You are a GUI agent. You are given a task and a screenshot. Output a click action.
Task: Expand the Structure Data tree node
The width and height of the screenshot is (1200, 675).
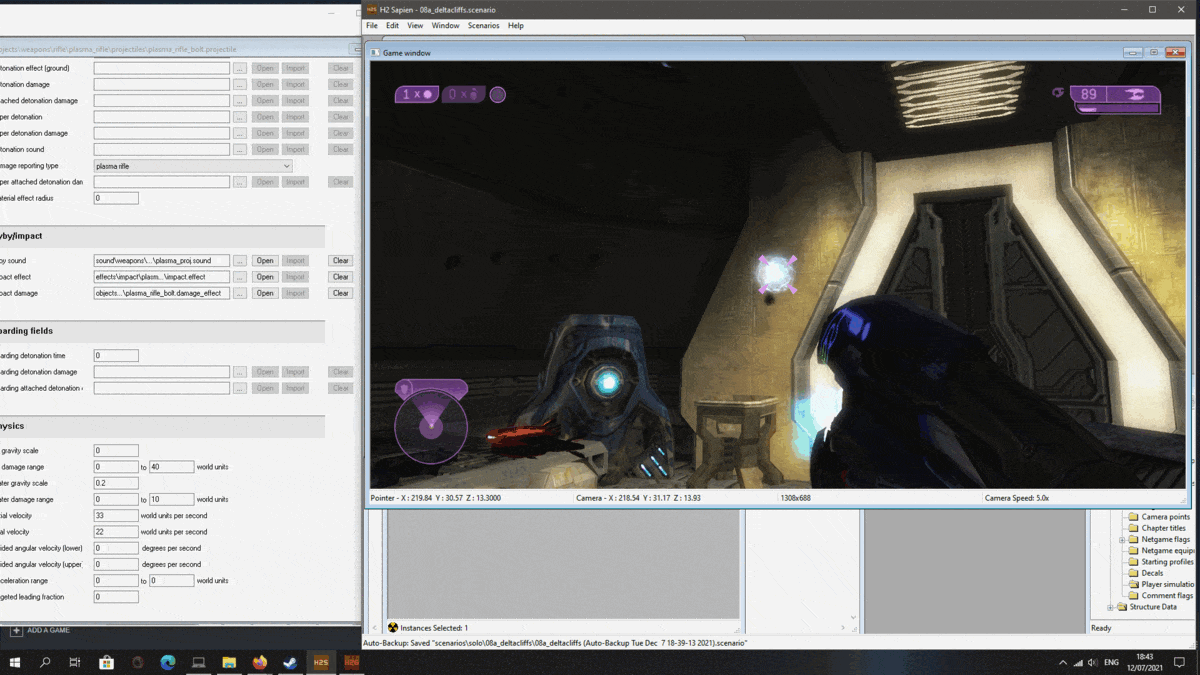(1110, 607)
